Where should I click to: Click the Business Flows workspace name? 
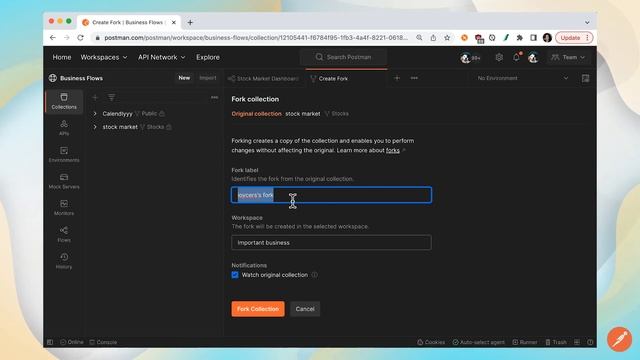pyautogui.click(x=81, y=78)
